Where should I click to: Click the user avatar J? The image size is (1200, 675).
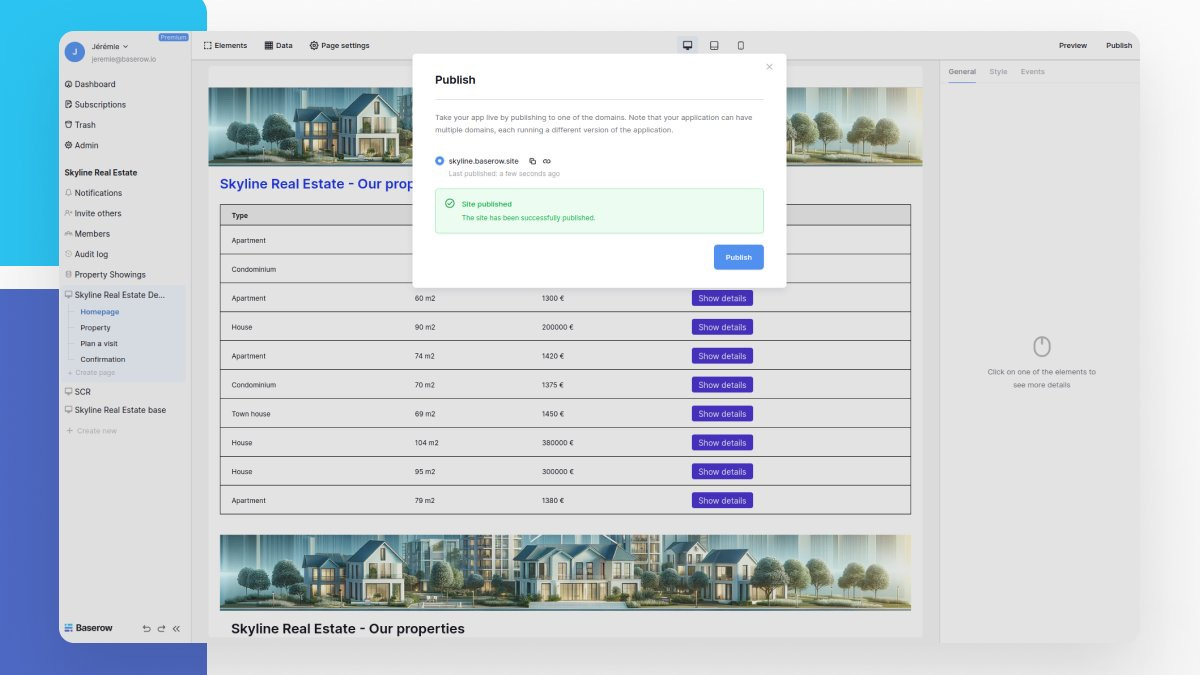74,52
